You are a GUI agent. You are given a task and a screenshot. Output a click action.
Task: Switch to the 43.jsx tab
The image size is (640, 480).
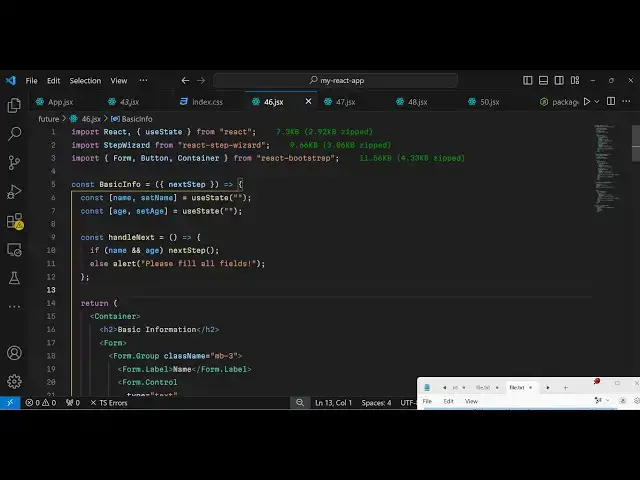pos(130,102)
